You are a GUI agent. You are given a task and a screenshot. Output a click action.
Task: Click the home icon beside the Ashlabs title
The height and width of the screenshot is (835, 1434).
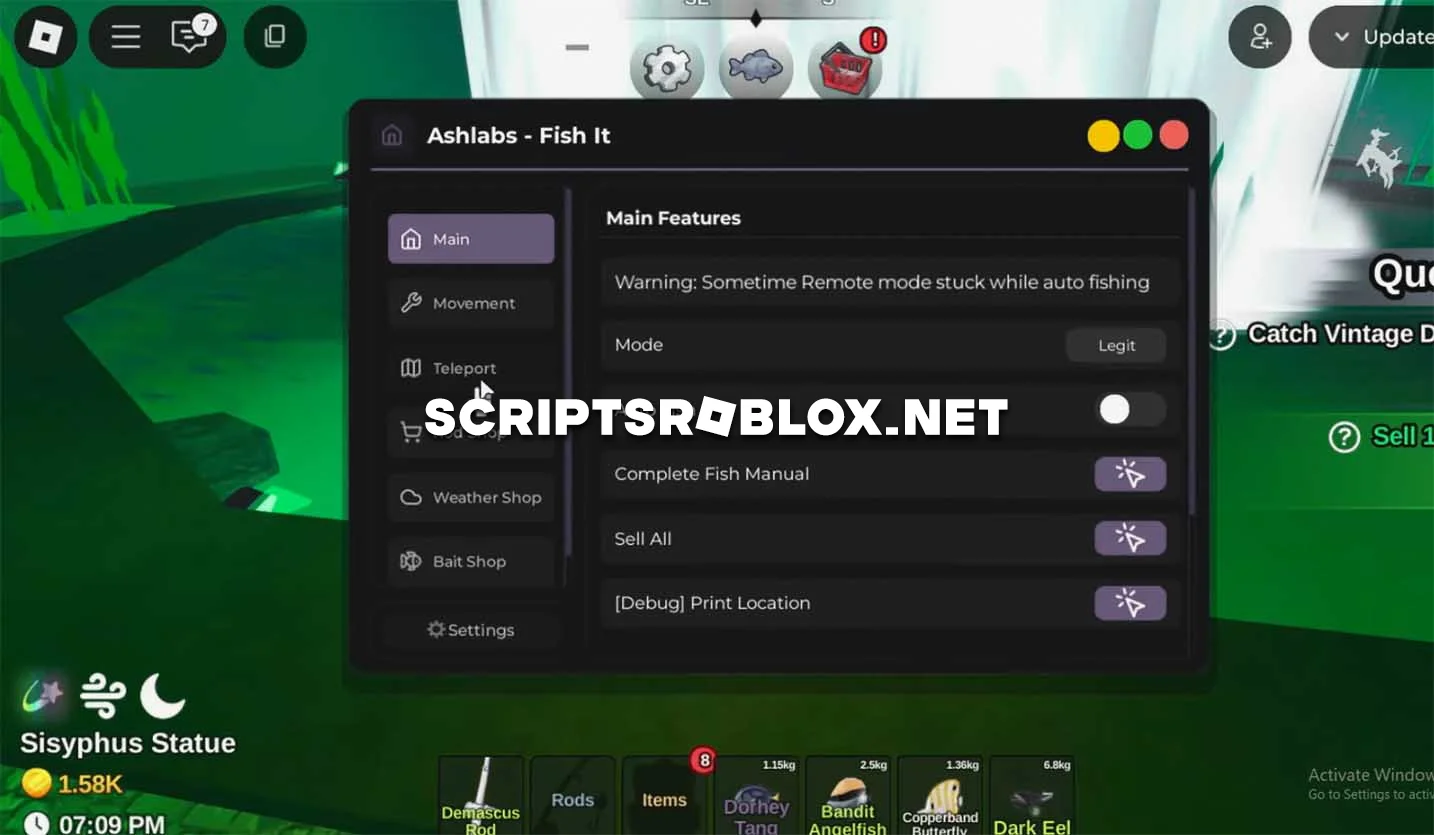click(x=391, y=135)
